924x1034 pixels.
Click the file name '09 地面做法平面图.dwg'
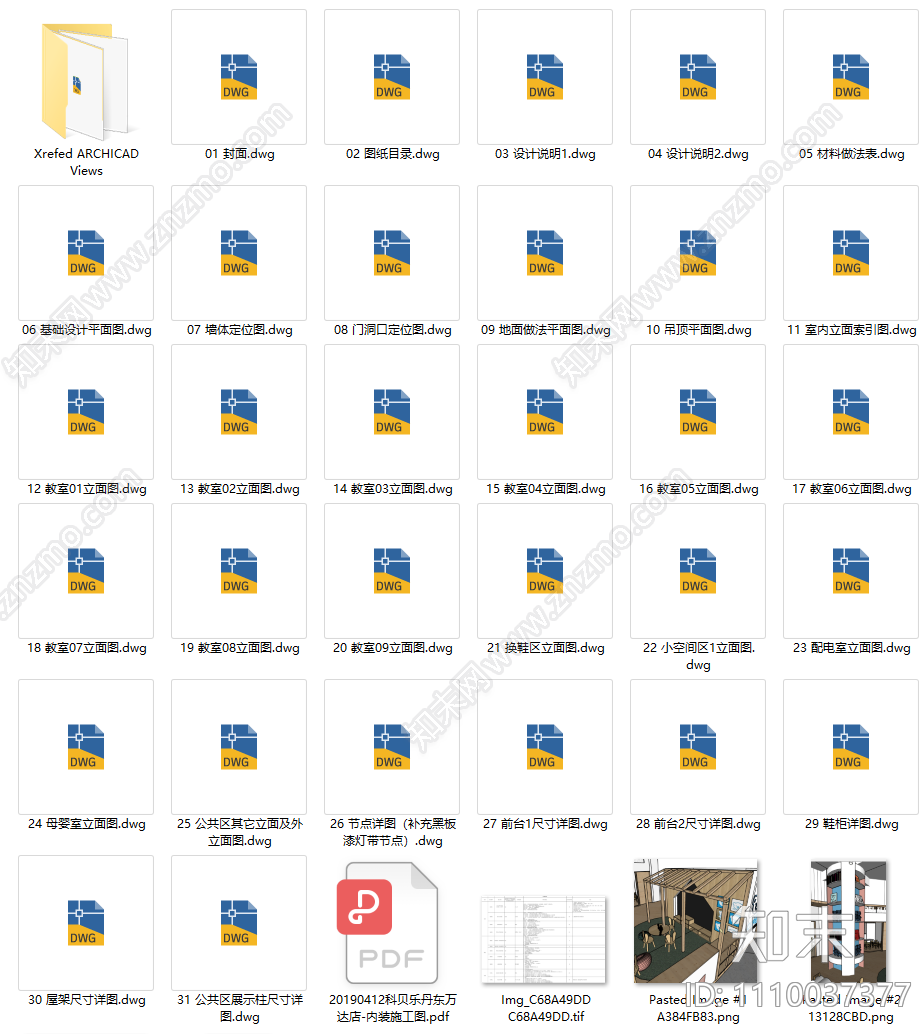545,330
